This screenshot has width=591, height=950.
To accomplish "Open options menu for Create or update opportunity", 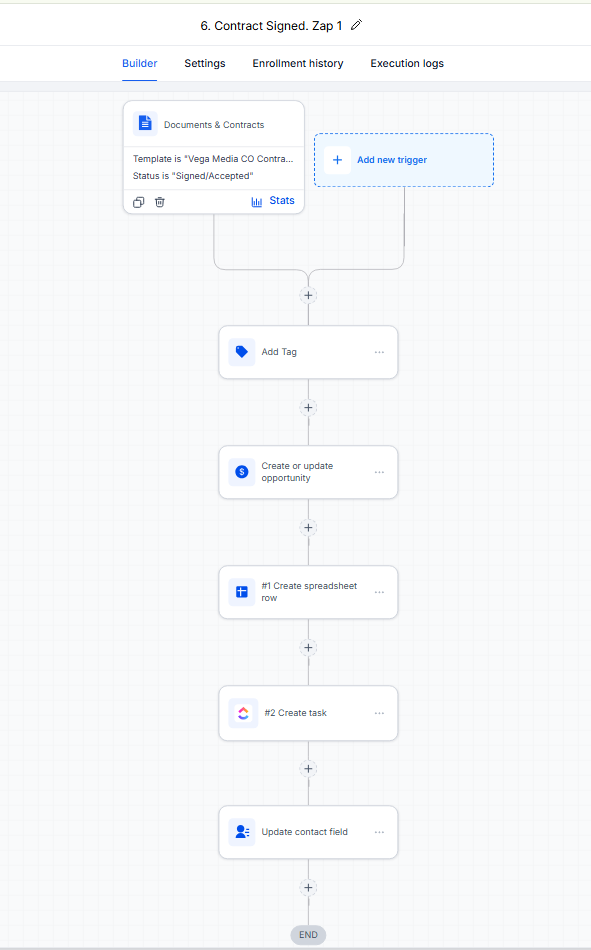I will click(379, 472).
